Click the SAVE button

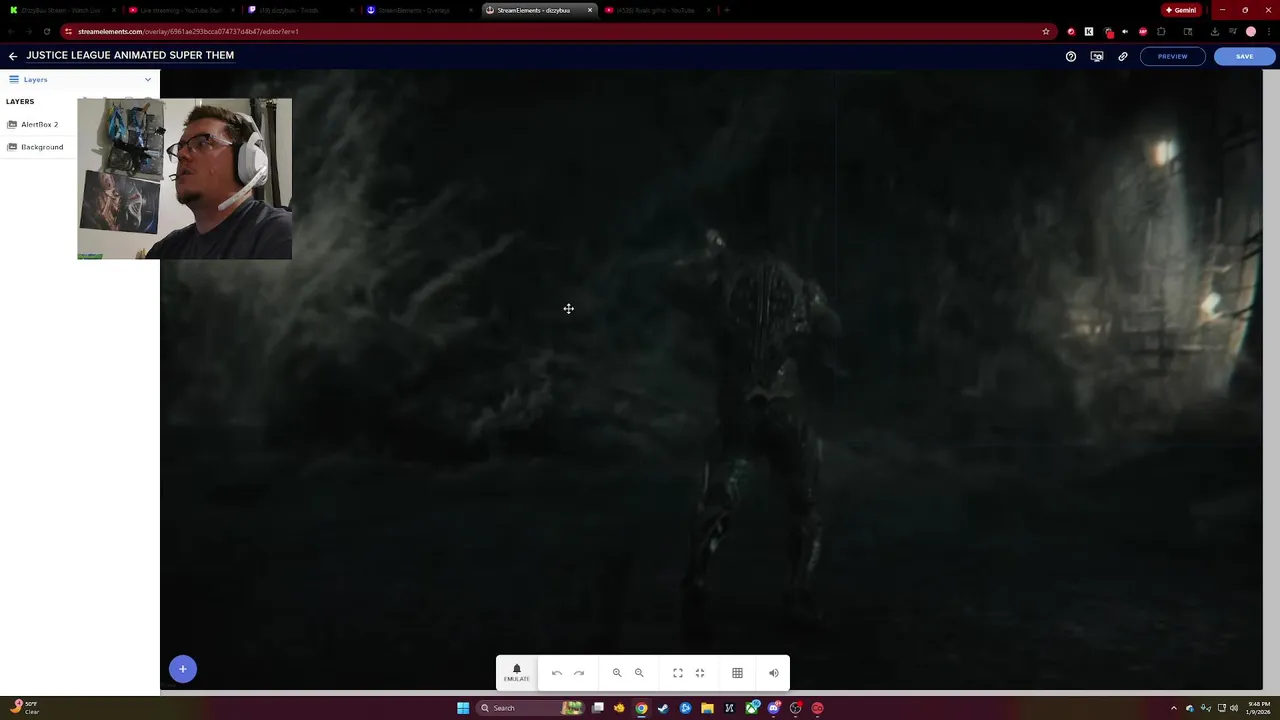tap(1244, 56)
